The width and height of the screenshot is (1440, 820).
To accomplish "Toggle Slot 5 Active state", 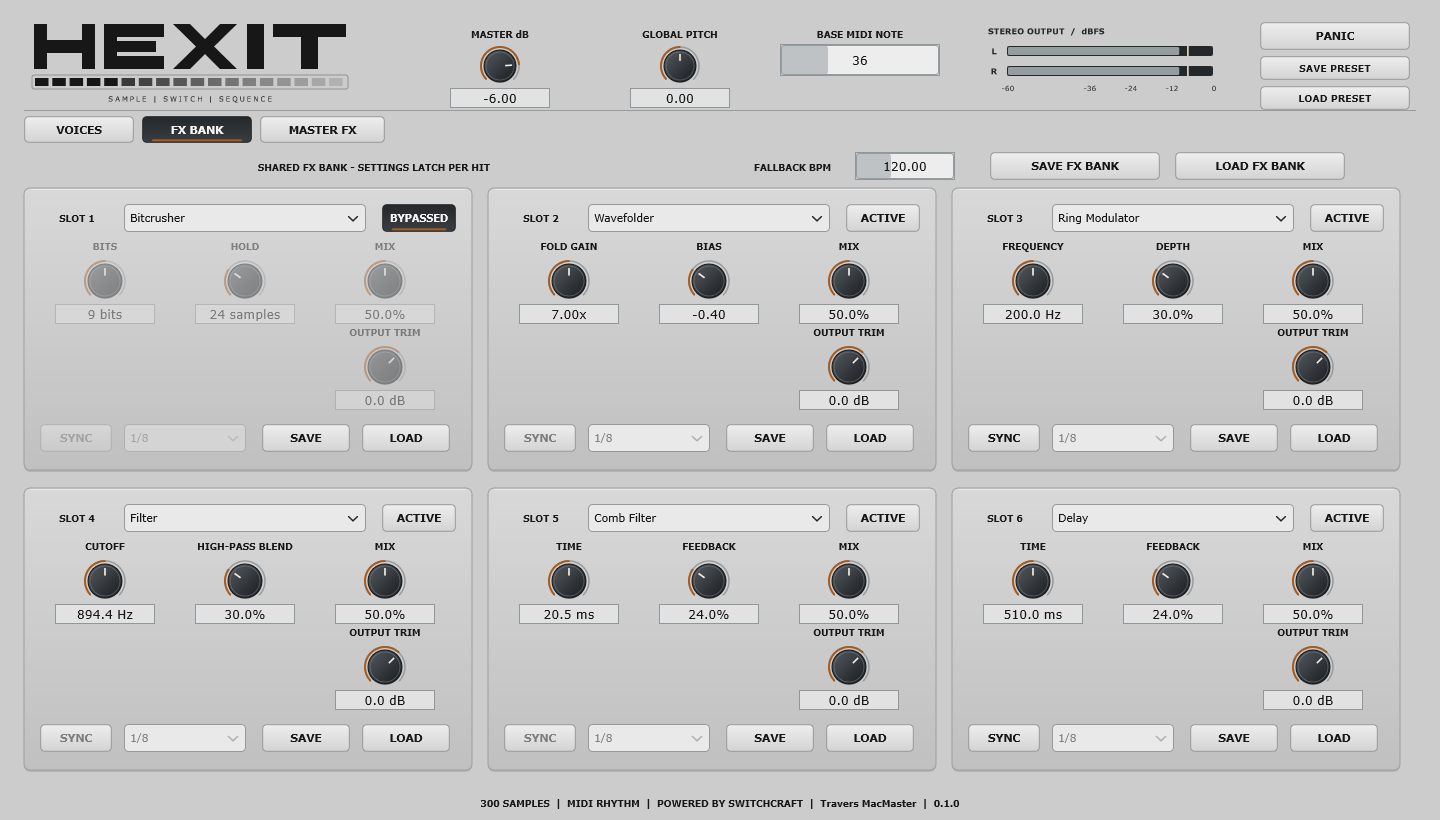I will pyautogui.click(x=883, y=518).
